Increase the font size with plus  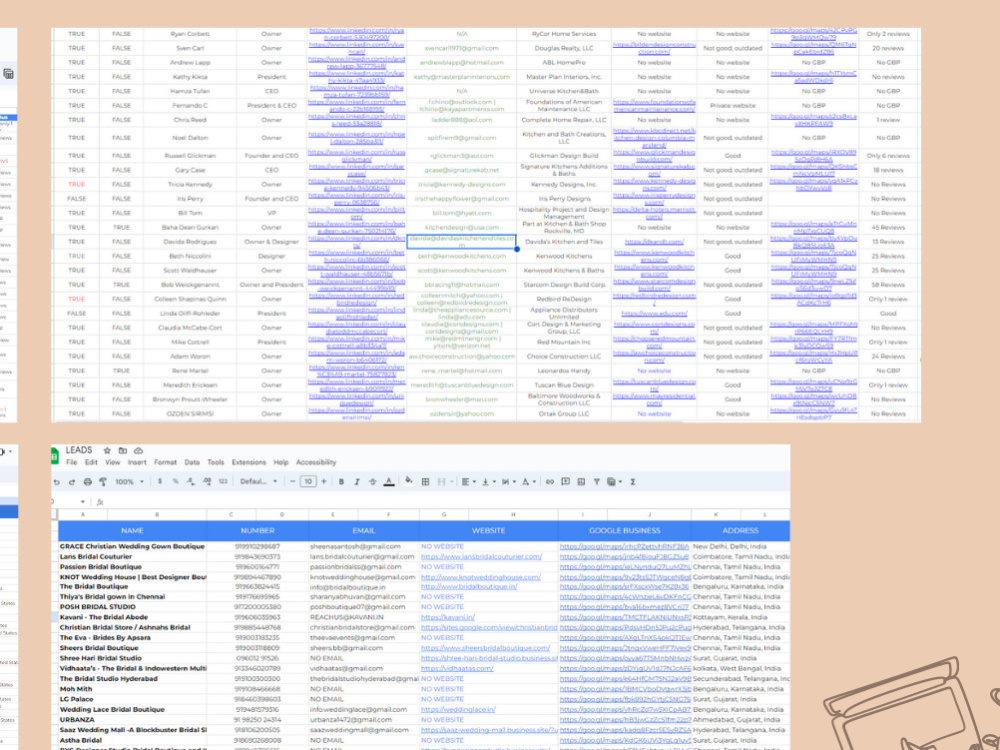(324, 482)
